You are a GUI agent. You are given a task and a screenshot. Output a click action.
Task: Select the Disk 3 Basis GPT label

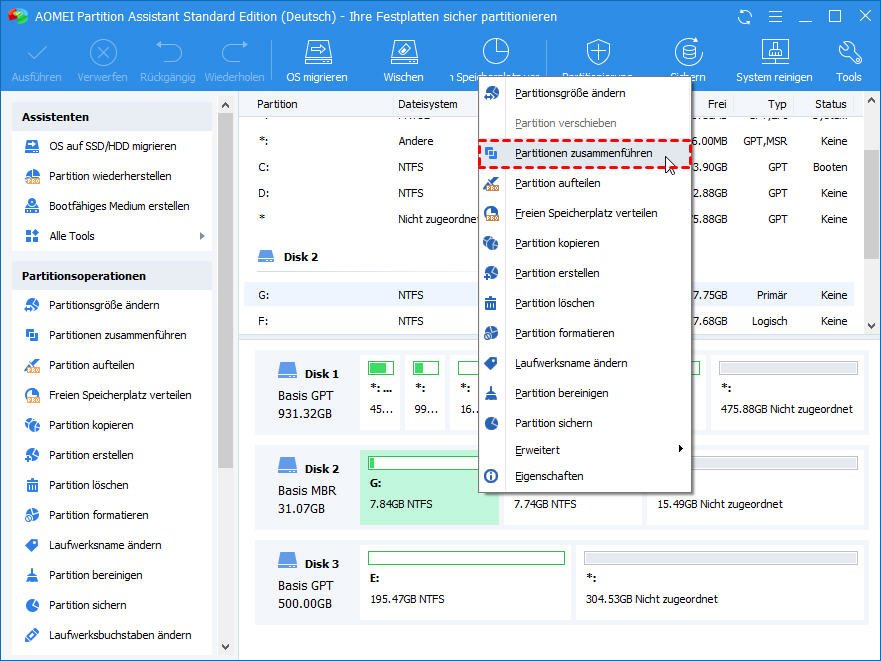pyautogui.click(x=307, y=582)
